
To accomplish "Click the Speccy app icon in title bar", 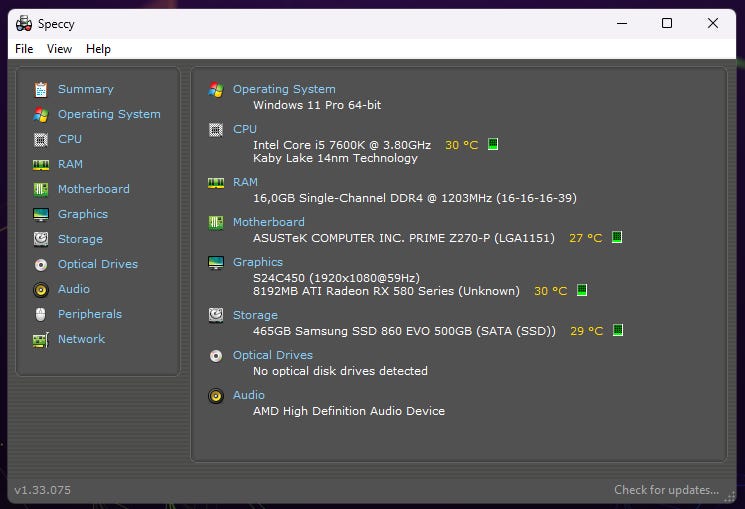I will tap(24, 23).
